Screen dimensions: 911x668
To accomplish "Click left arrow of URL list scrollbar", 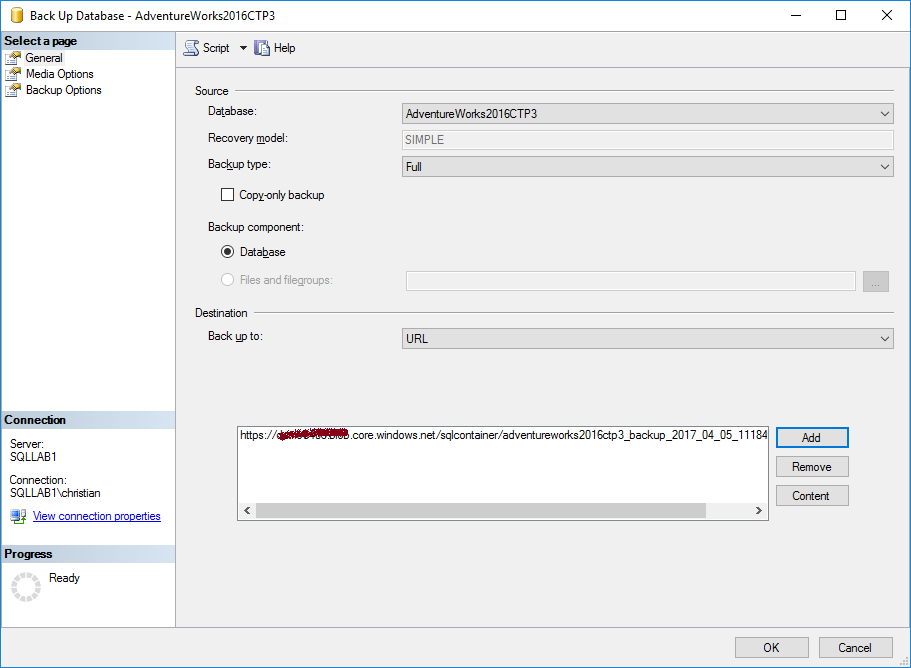I will 248,511.
